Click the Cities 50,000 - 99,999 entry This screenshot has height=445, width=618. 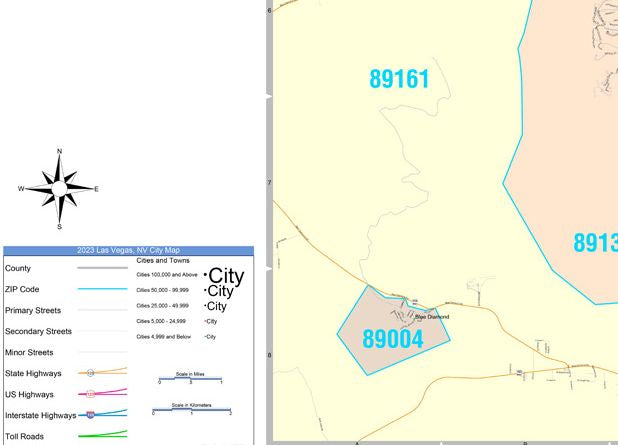click(x=163, y=290)
